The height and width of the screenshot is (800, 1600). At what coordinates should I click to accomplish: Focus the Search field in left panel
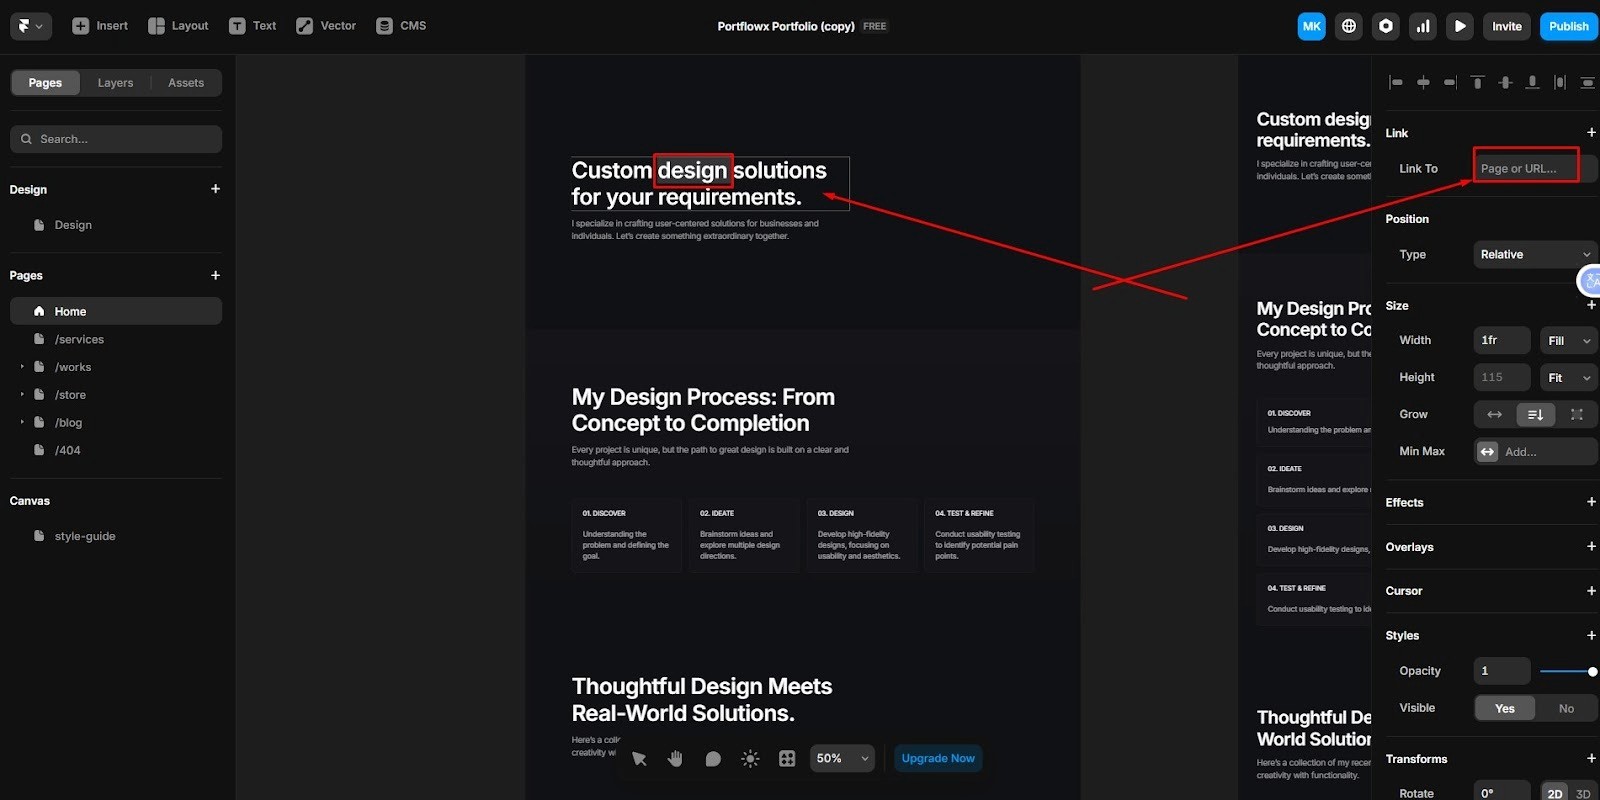pos(116,139)
